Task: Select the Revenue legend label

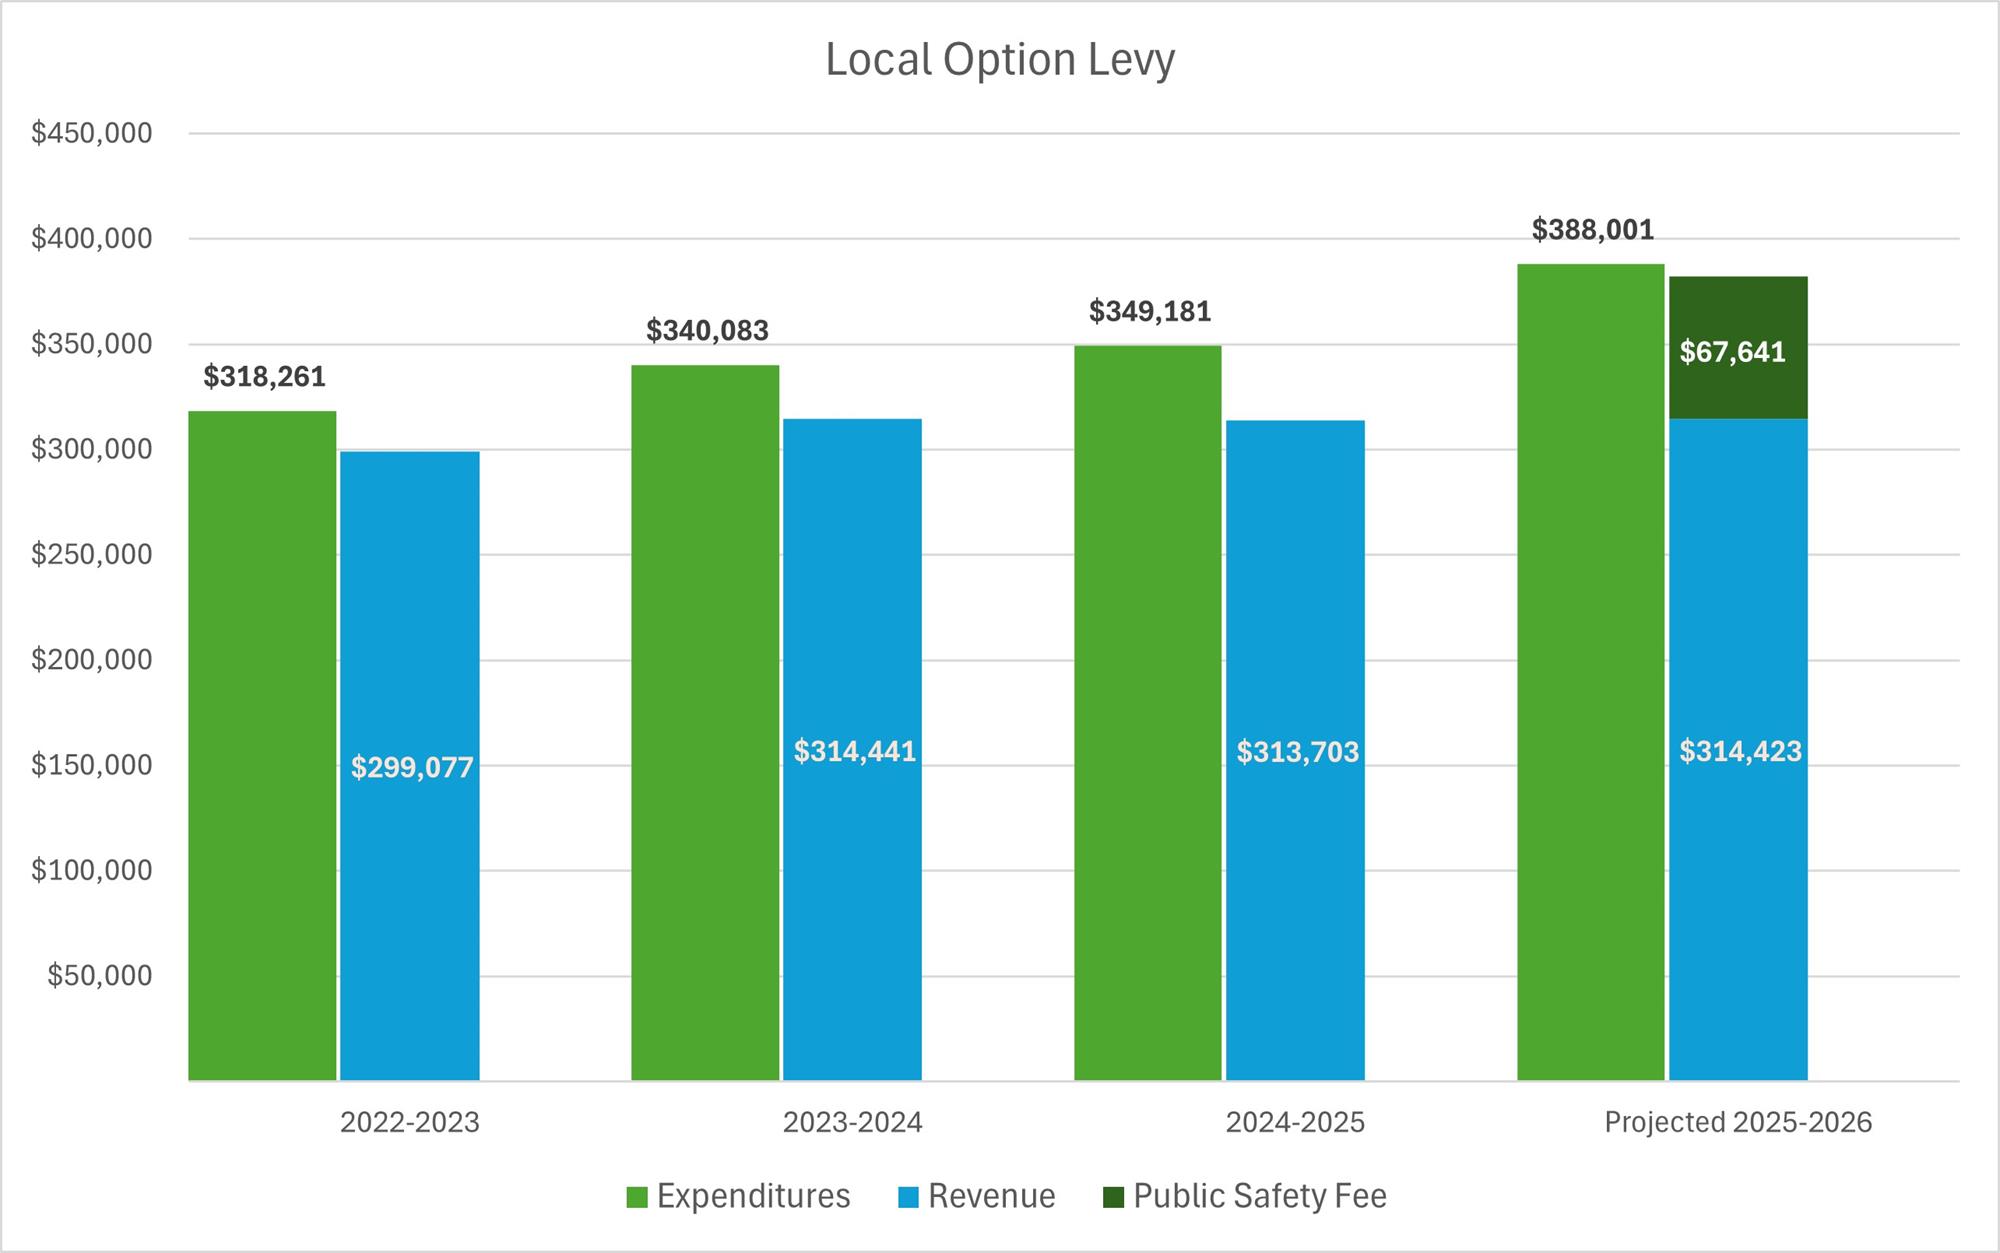Action: (991, 1197)
